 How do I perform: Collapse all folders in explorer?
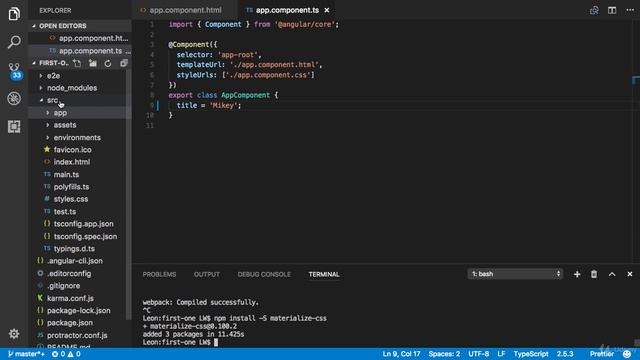click(x=124, y=63)
